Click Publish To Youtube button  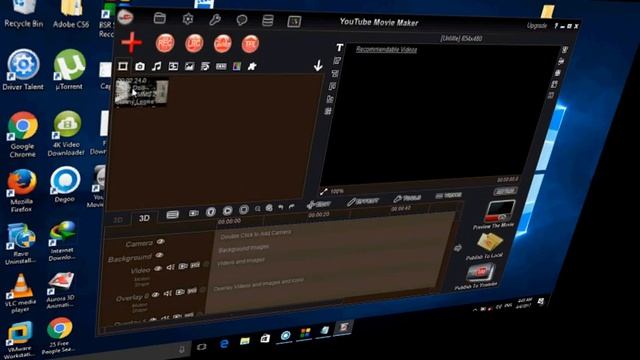[478, 276]
